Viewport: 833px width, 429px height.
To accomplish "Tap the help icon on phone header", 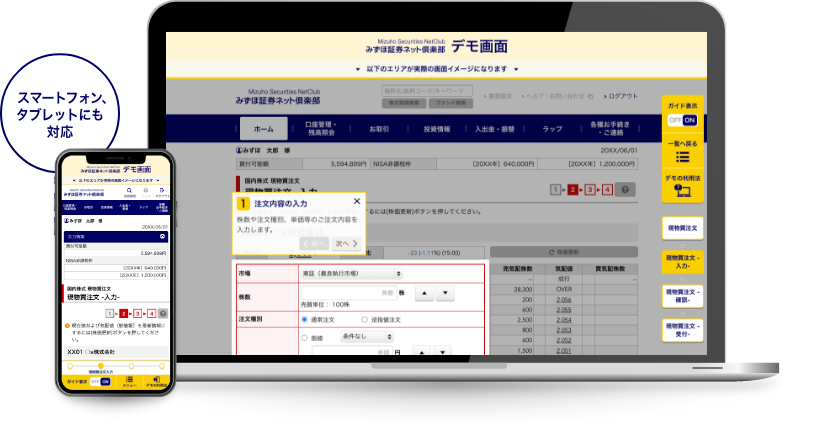I will (x=146, y=192).
